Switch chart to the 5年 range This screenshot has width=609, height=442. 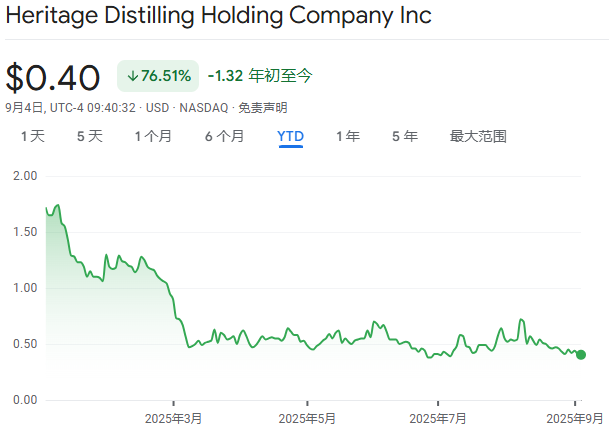coord(405,136)
